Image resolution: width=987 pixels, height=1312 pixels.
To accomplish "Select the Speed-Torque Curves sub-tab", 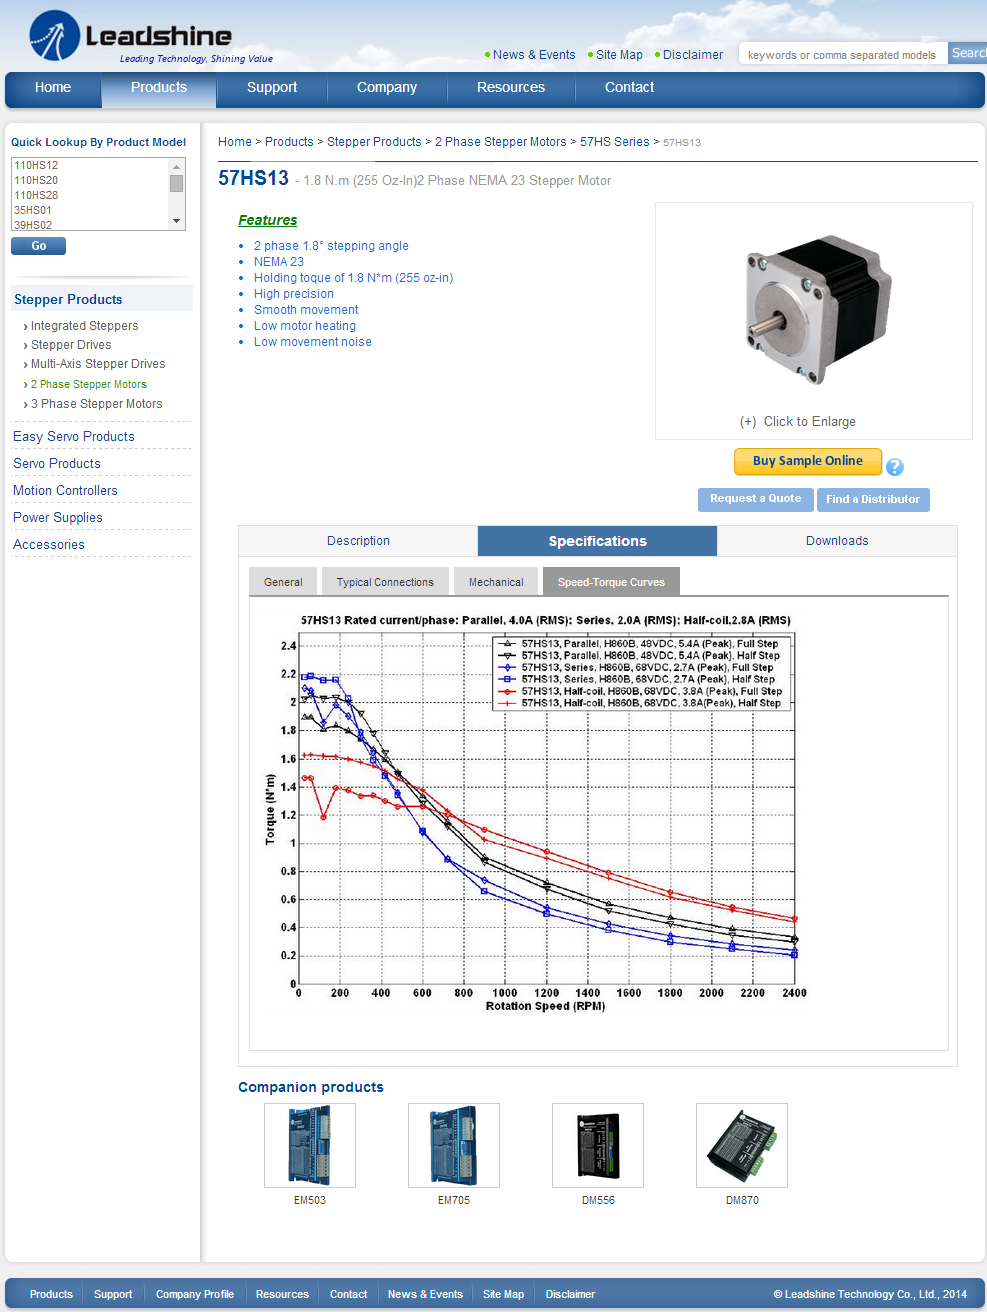I will (611, 582).
